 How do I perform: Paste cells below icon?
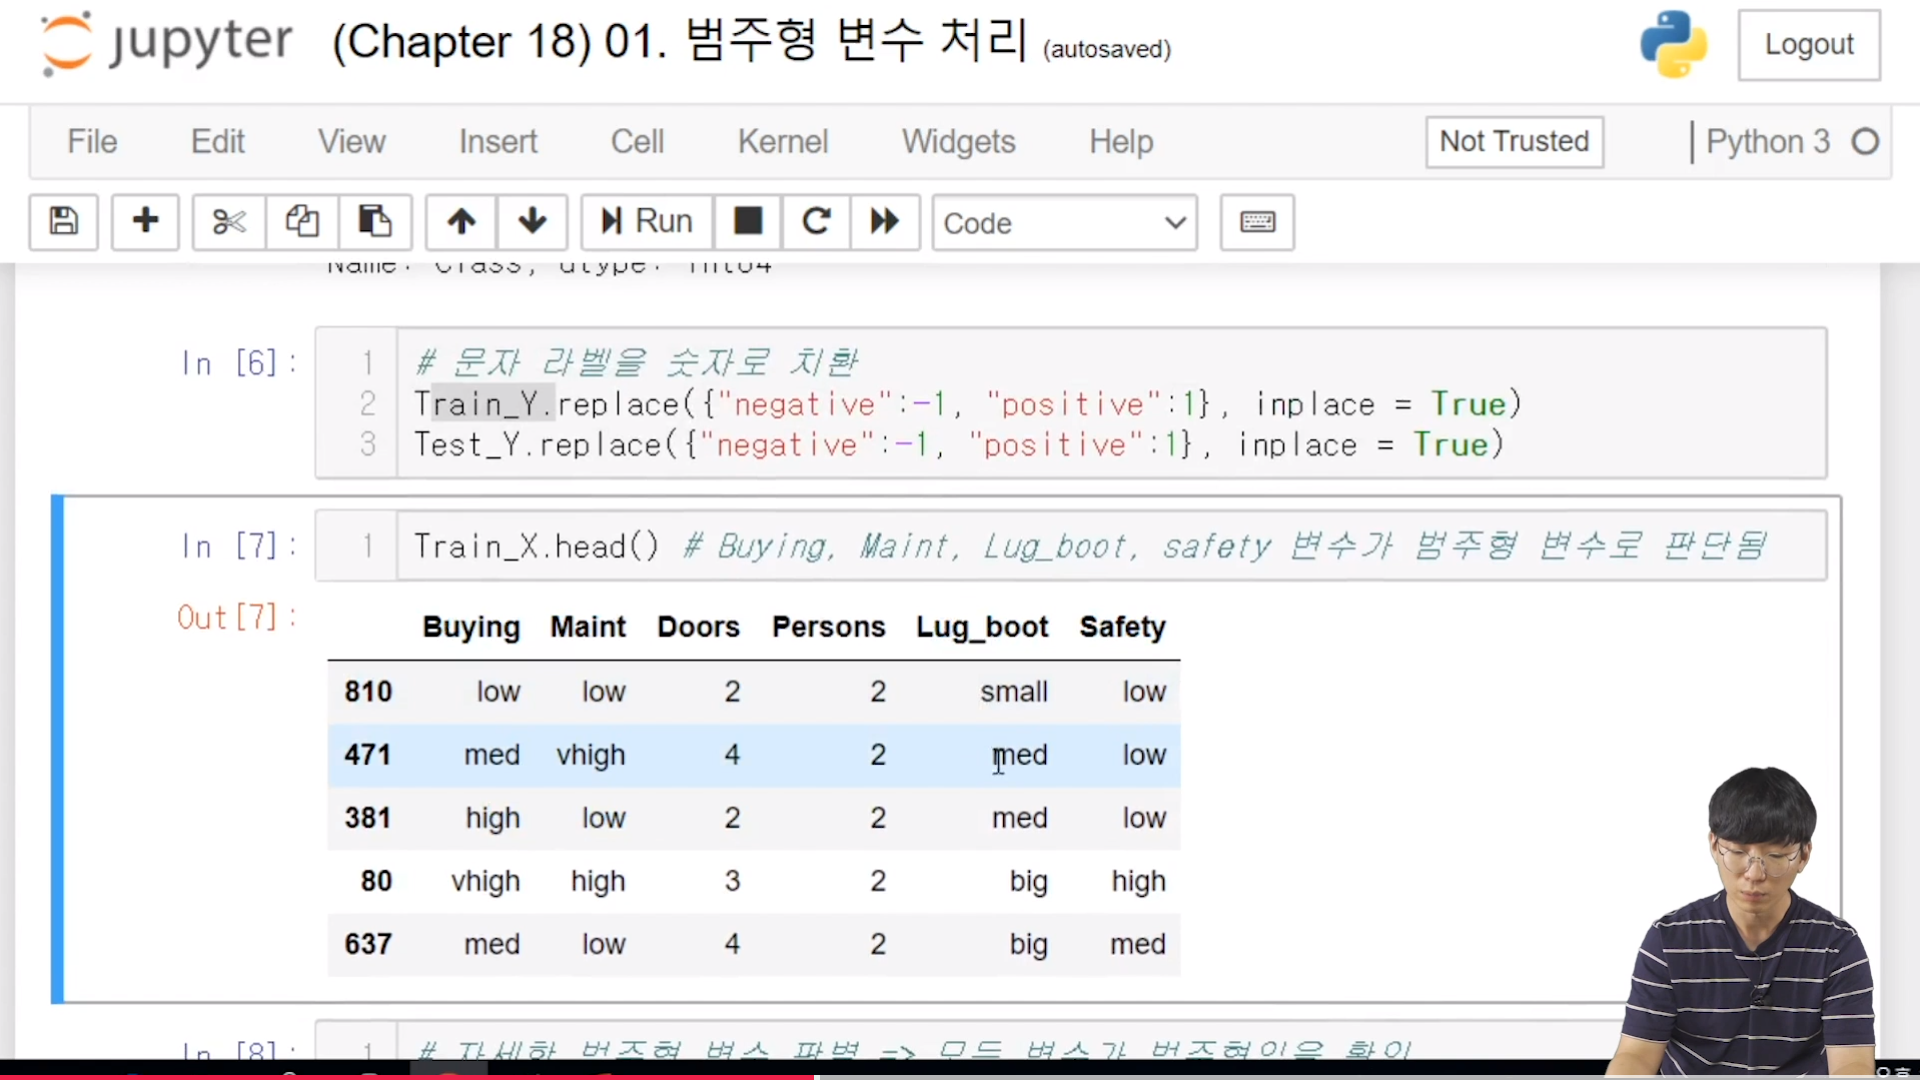[x=375, y=221]
